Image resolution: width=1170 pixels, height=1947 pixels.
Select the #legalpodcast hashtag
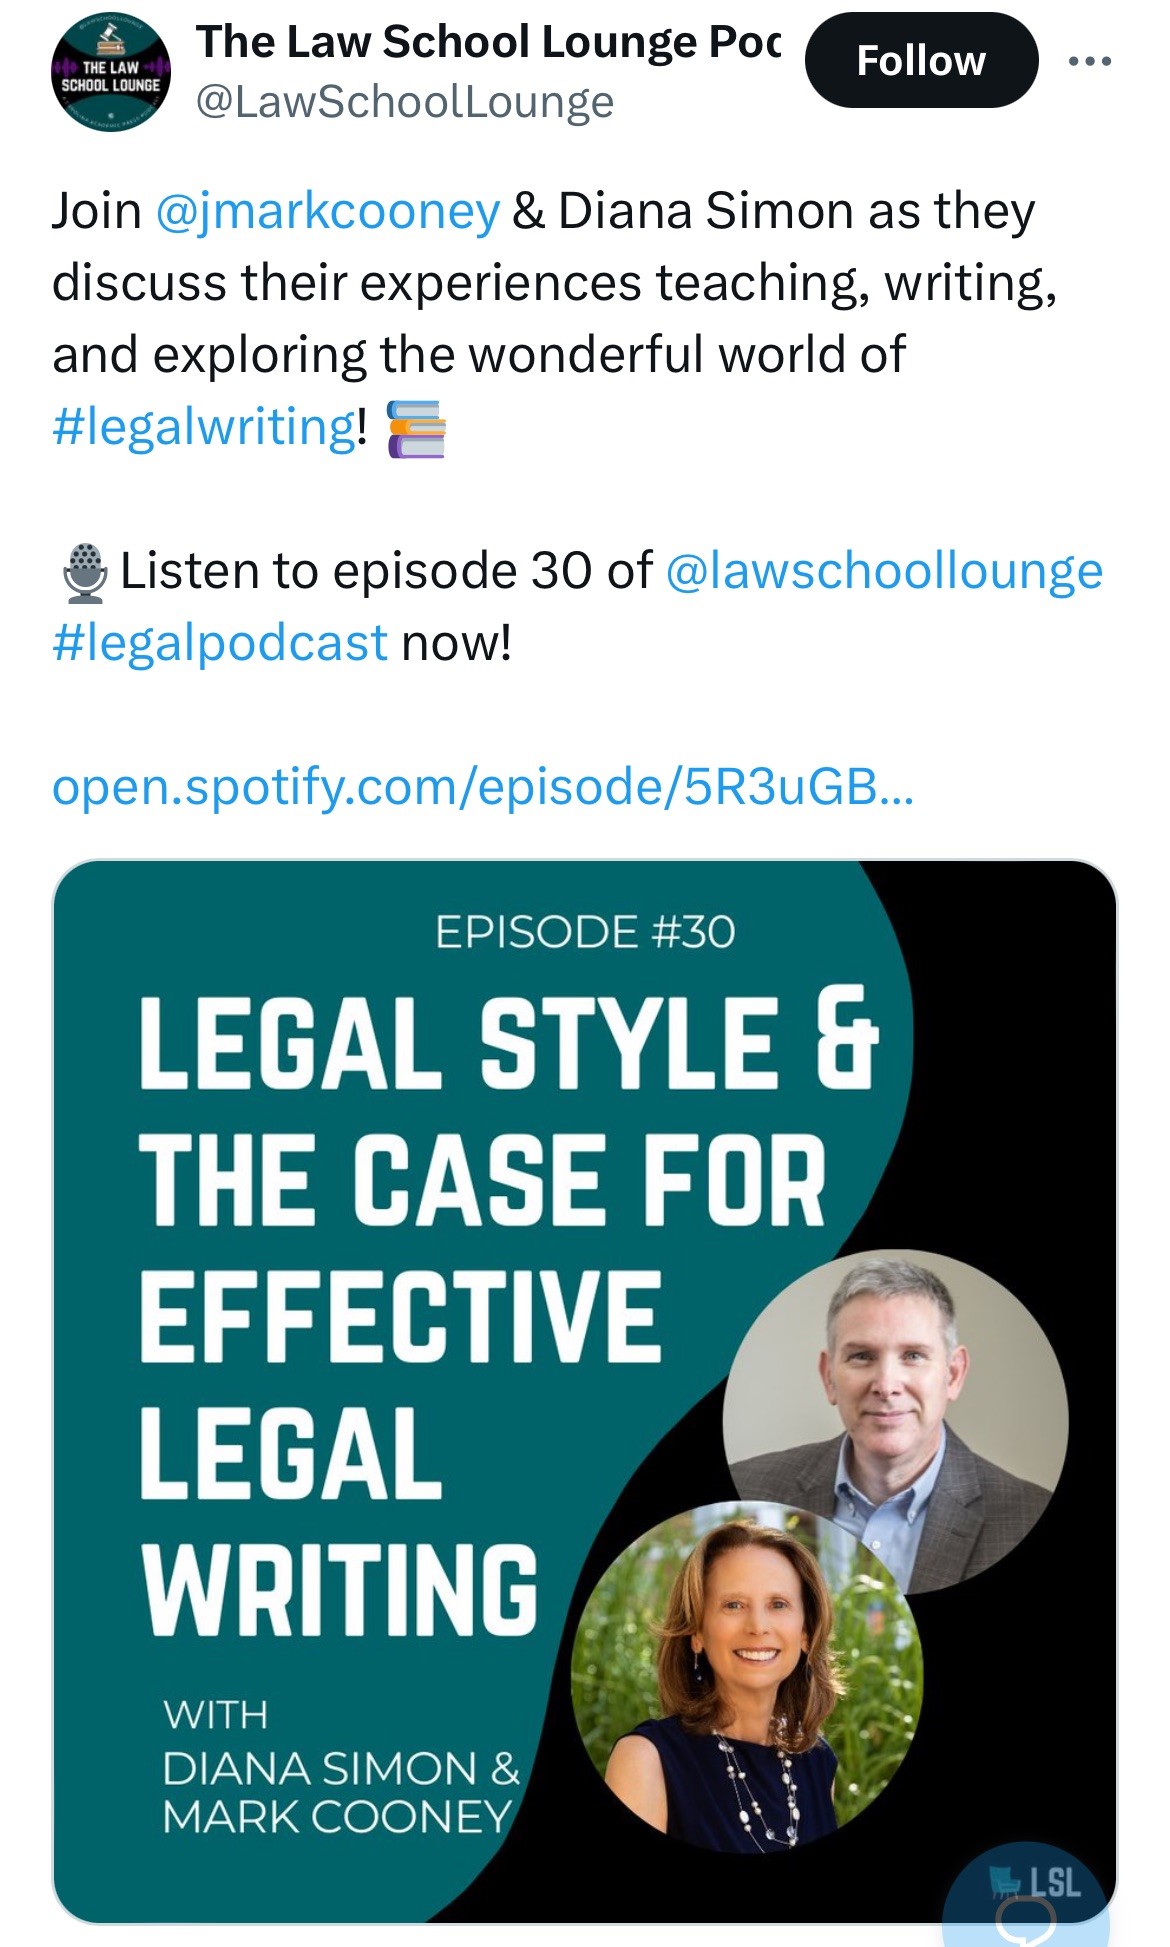pyautogui.click(x=220, y=643)
